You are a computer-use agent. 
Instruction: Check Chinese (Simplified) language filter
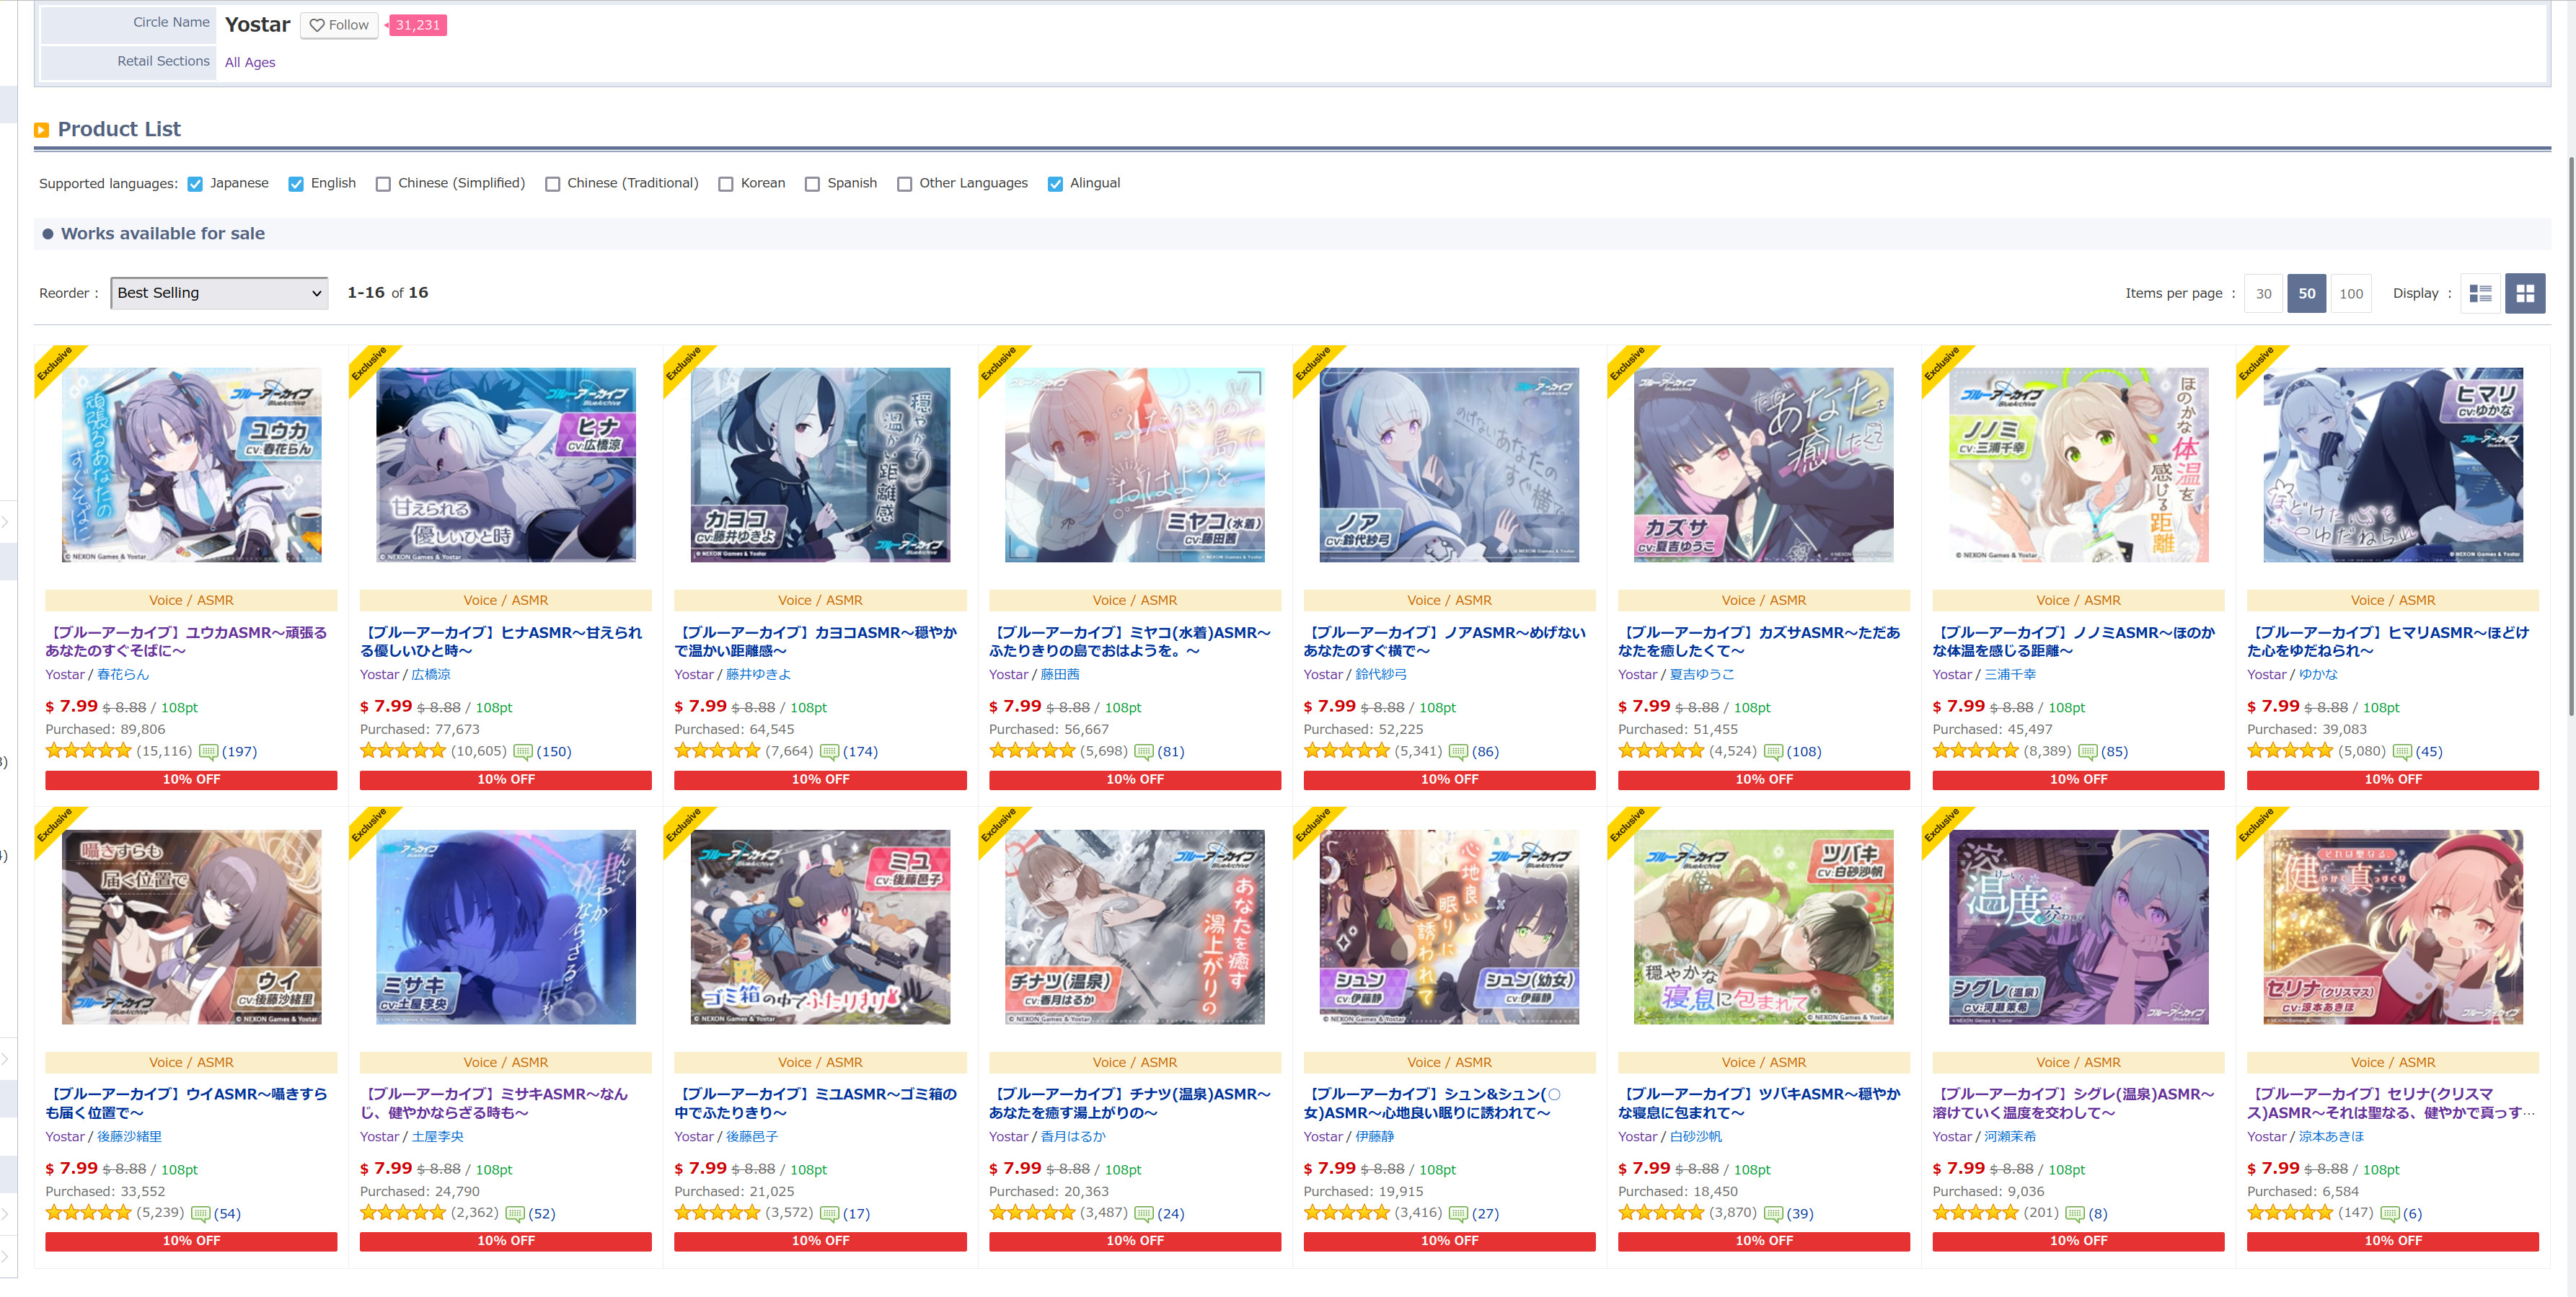coord(383,184)
